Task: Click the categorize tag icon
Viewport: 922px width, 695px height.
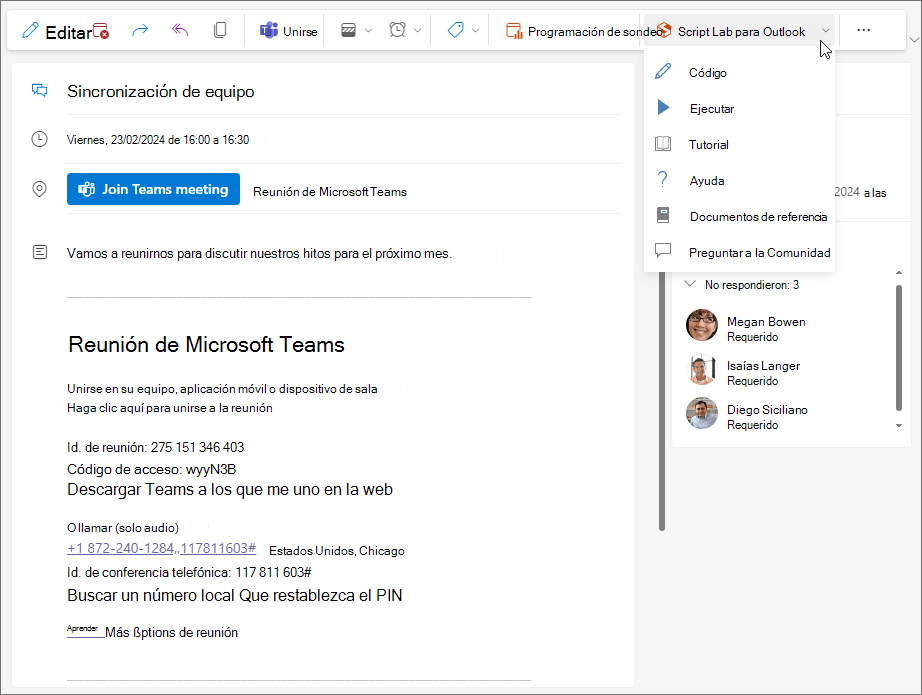Action: 456,30
